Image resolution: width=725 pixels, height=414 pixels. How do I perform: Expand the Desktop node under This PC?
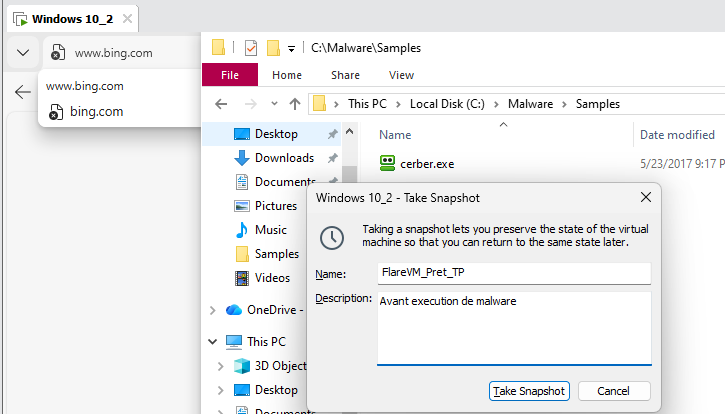tap(221, 390)
